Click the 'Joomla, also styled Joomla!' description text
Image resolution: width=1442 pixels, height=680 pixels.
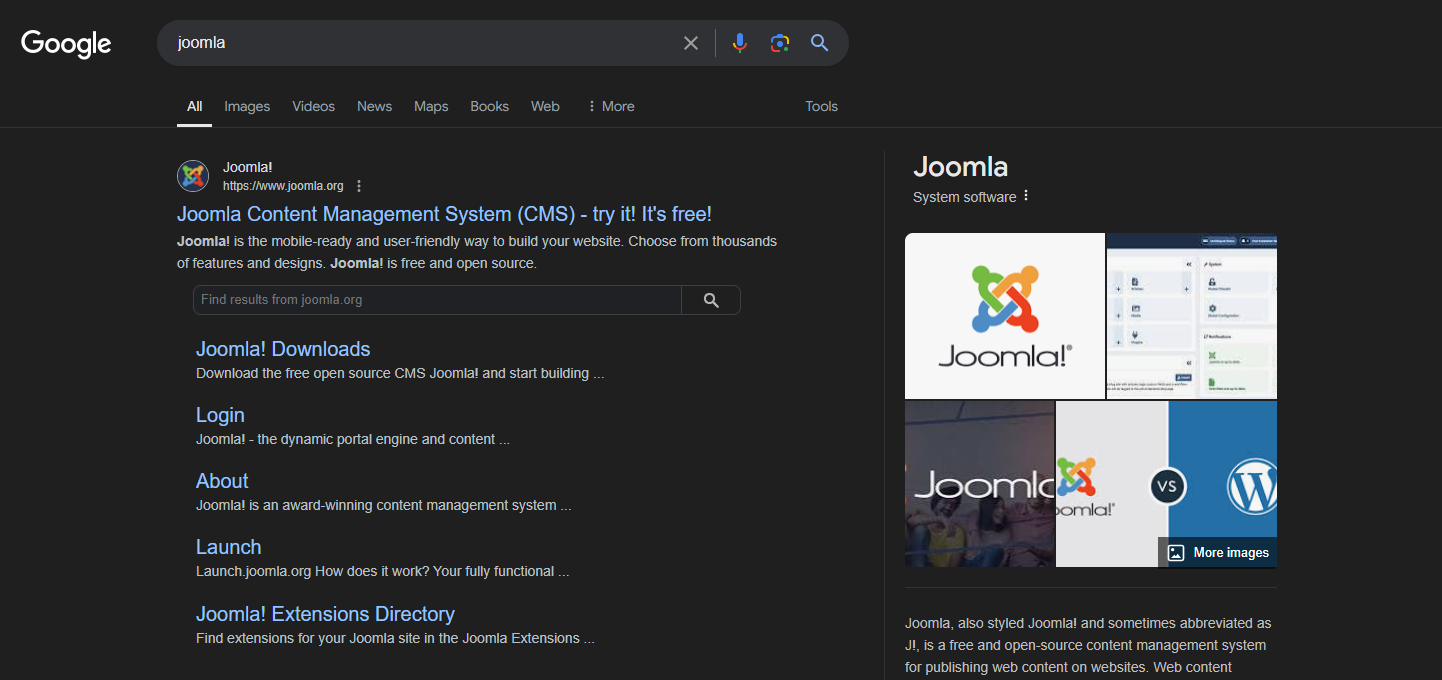(x=1088, y=645)
